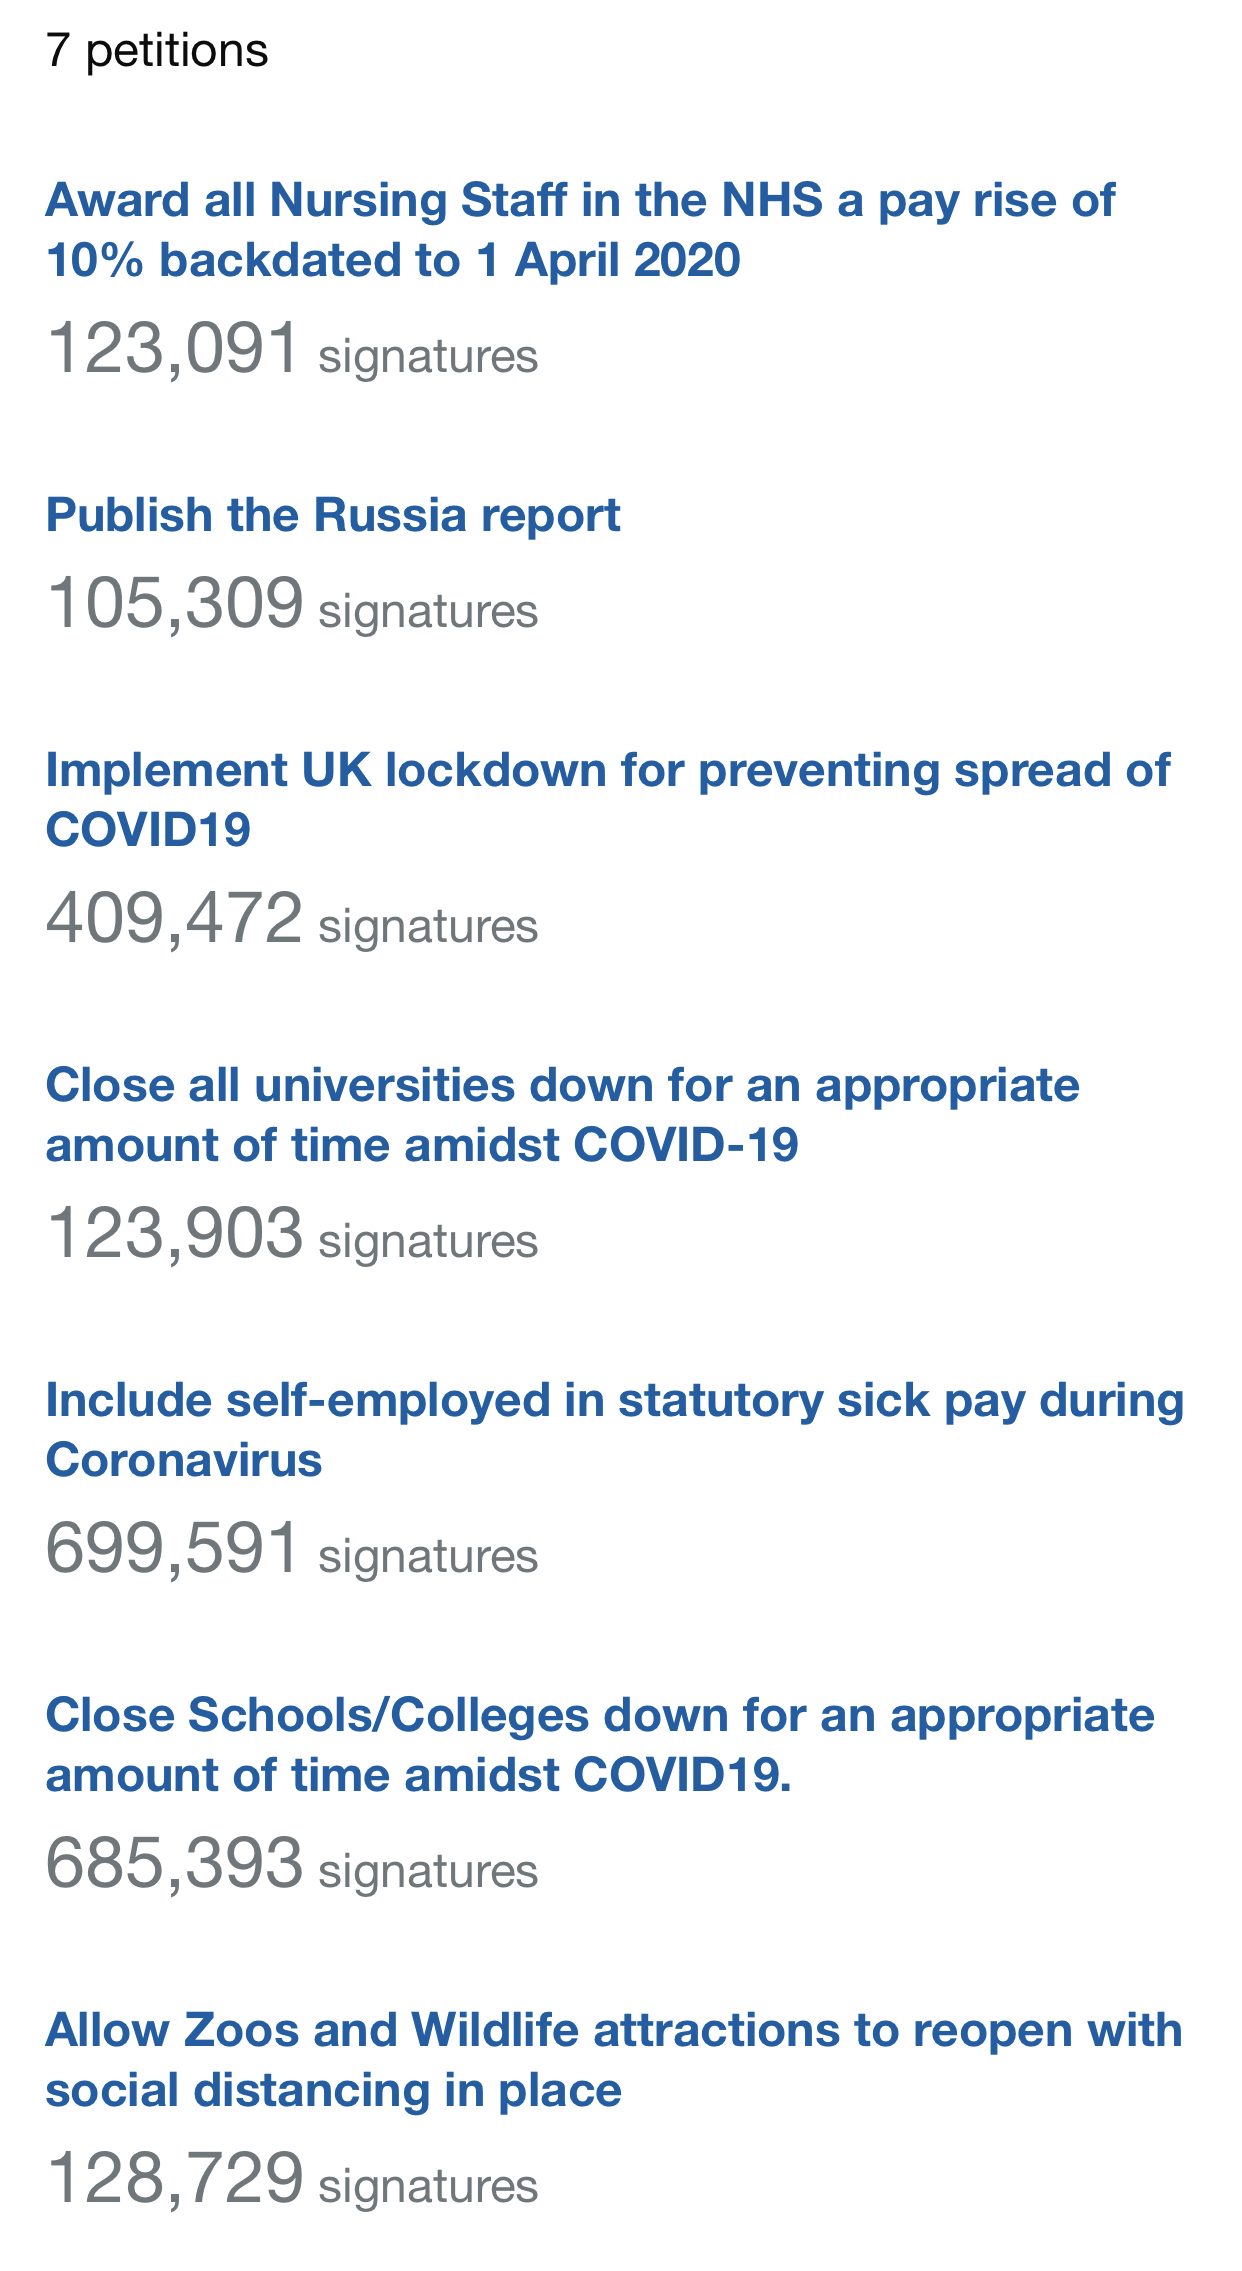Viewport: 1242px width, 2271px height.
Task: Click the 699,591 signature count
Action: pos(173,1548)
